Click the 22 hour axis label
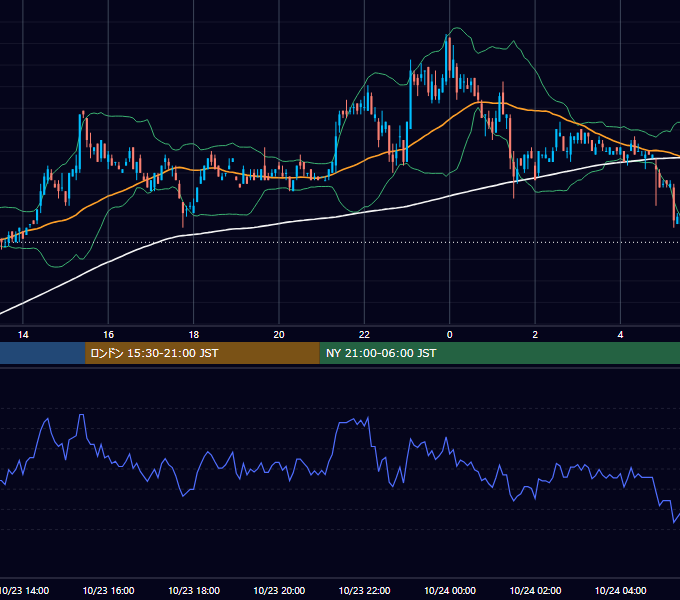The height and width of the screenshot is (600, 680). point(364,335)
